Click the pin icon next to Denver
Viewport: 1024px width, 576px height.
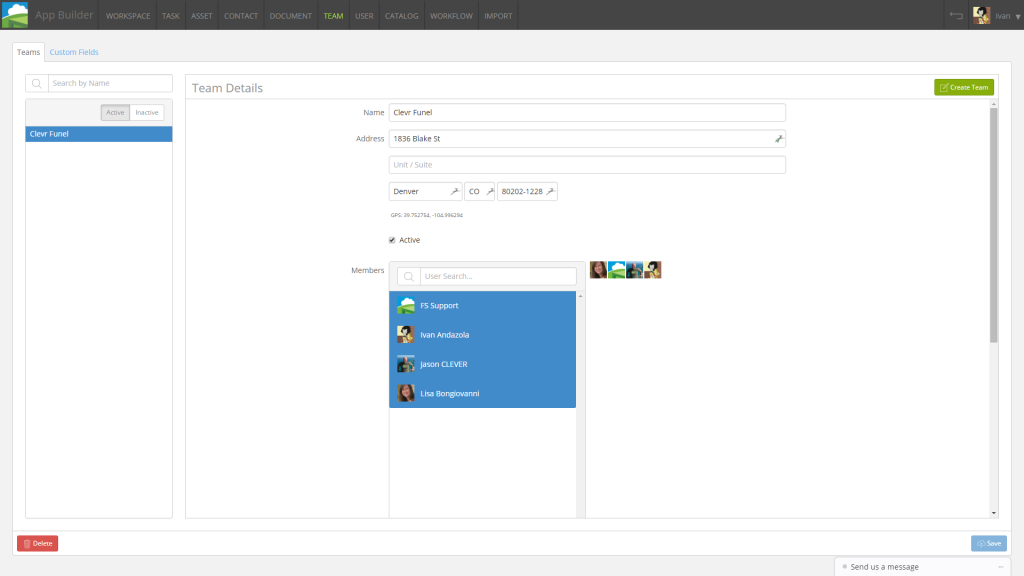(455, 190)
